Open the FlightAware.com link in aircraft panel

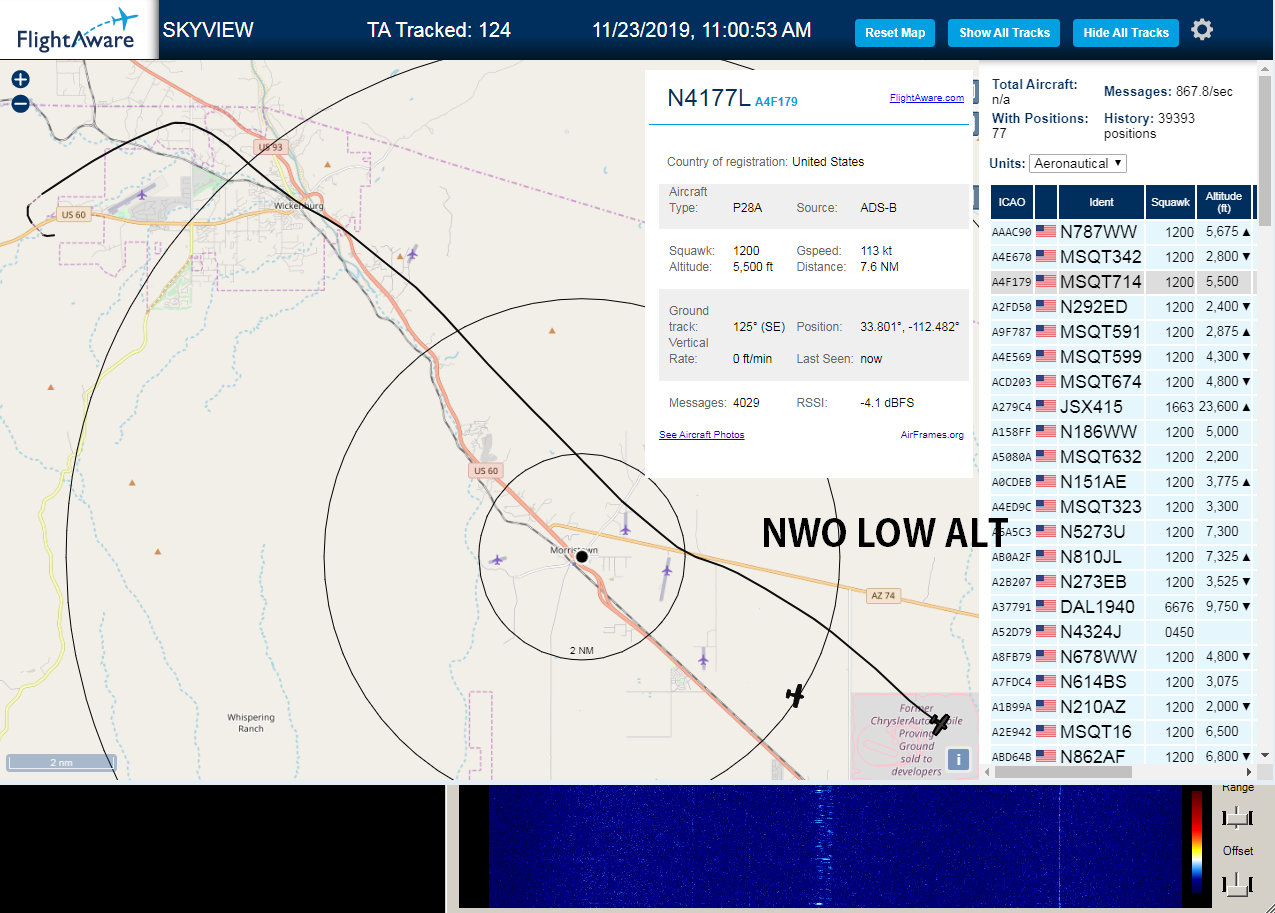tap(926, 98)
